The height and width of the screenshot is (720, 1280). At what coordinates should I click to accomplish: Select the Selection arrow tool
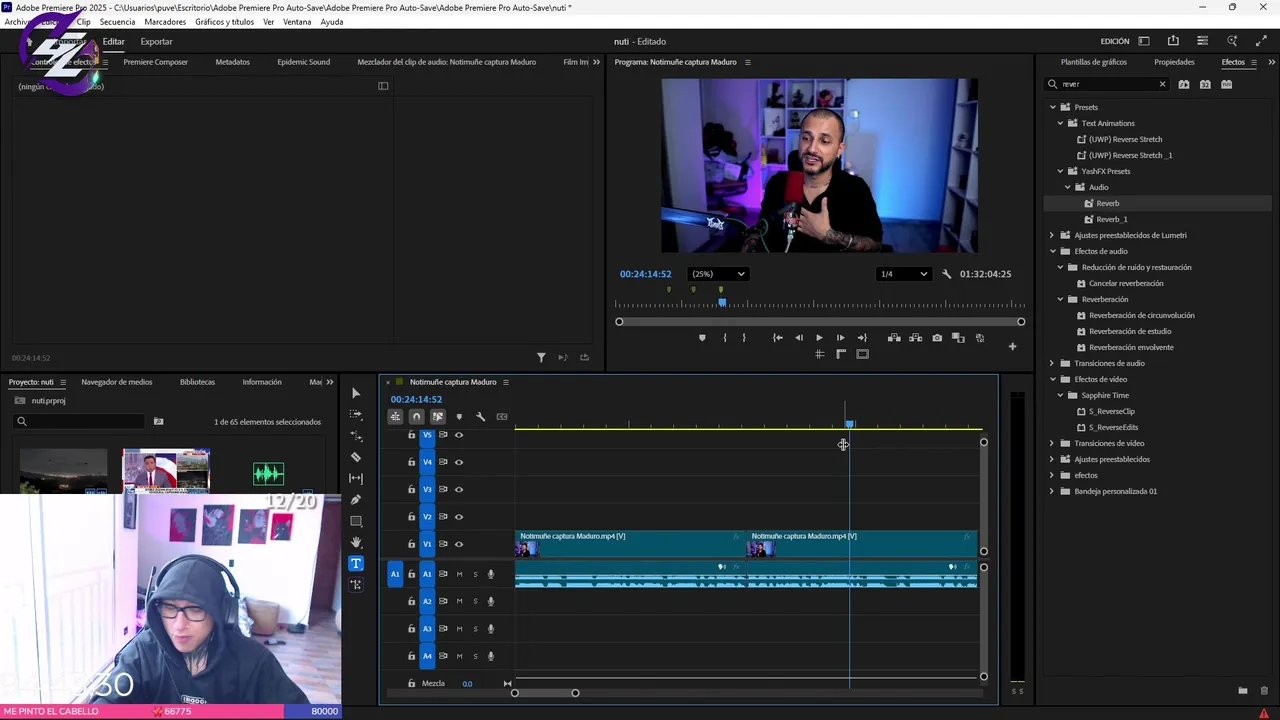[x=356, y=393]
